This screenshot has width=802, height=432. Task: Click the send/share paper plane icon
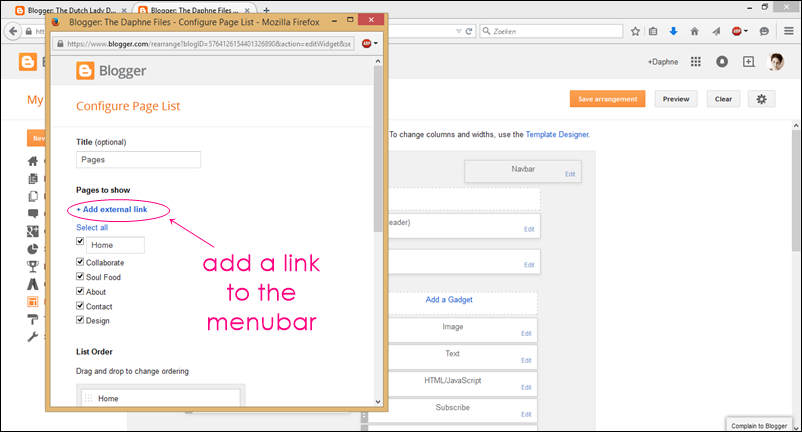click(x=716, y=31)
